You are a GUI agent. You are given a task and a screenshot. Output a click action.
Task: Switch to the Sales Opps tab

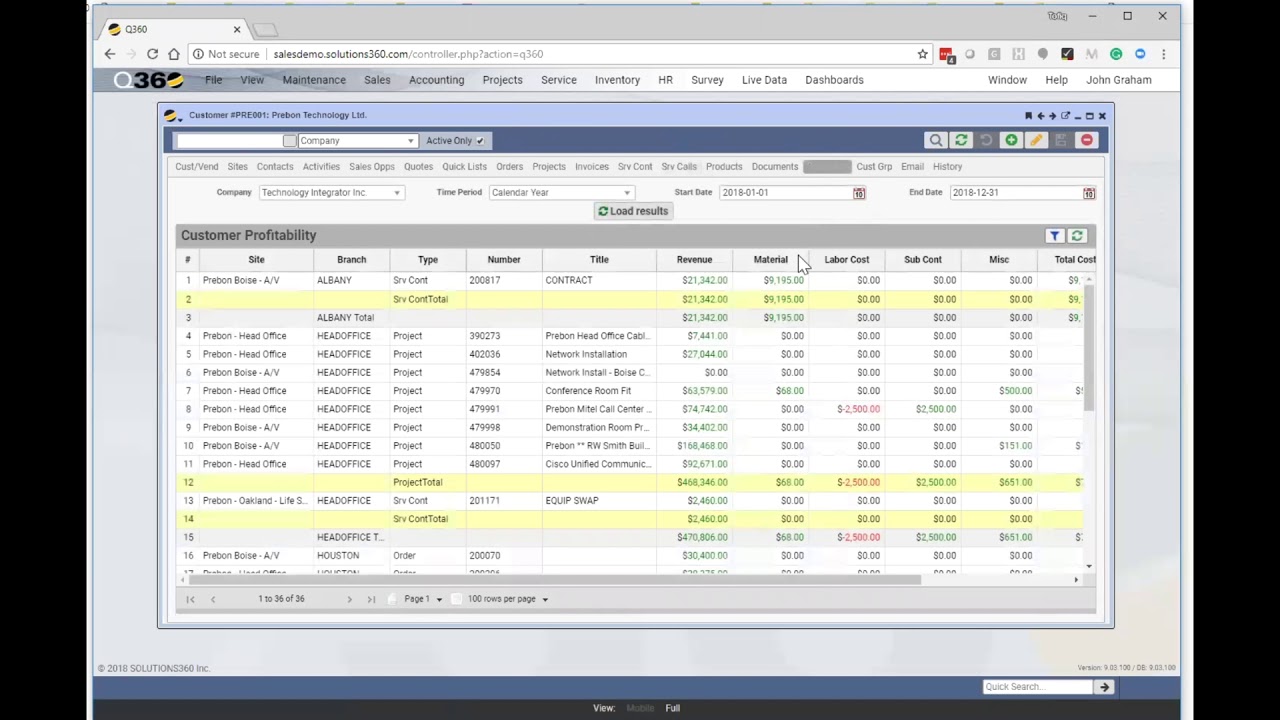click(371, 167)
